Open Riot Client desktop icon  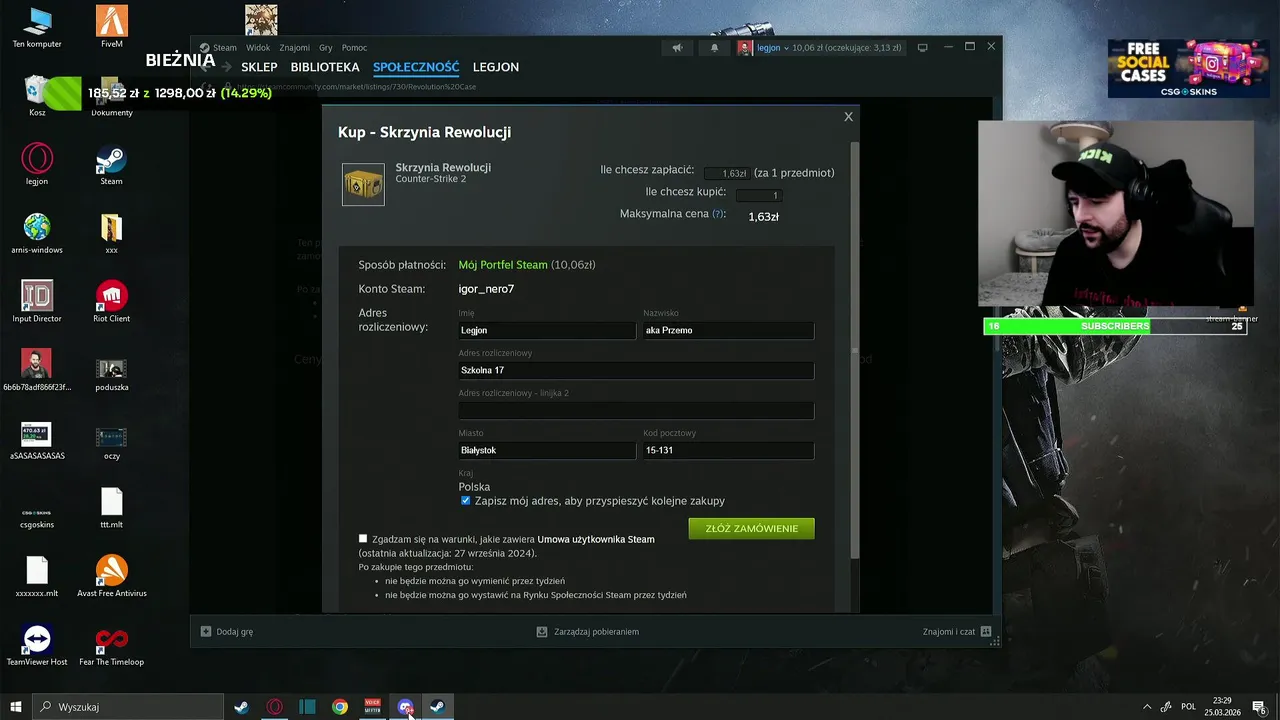[x=111, y=301]
